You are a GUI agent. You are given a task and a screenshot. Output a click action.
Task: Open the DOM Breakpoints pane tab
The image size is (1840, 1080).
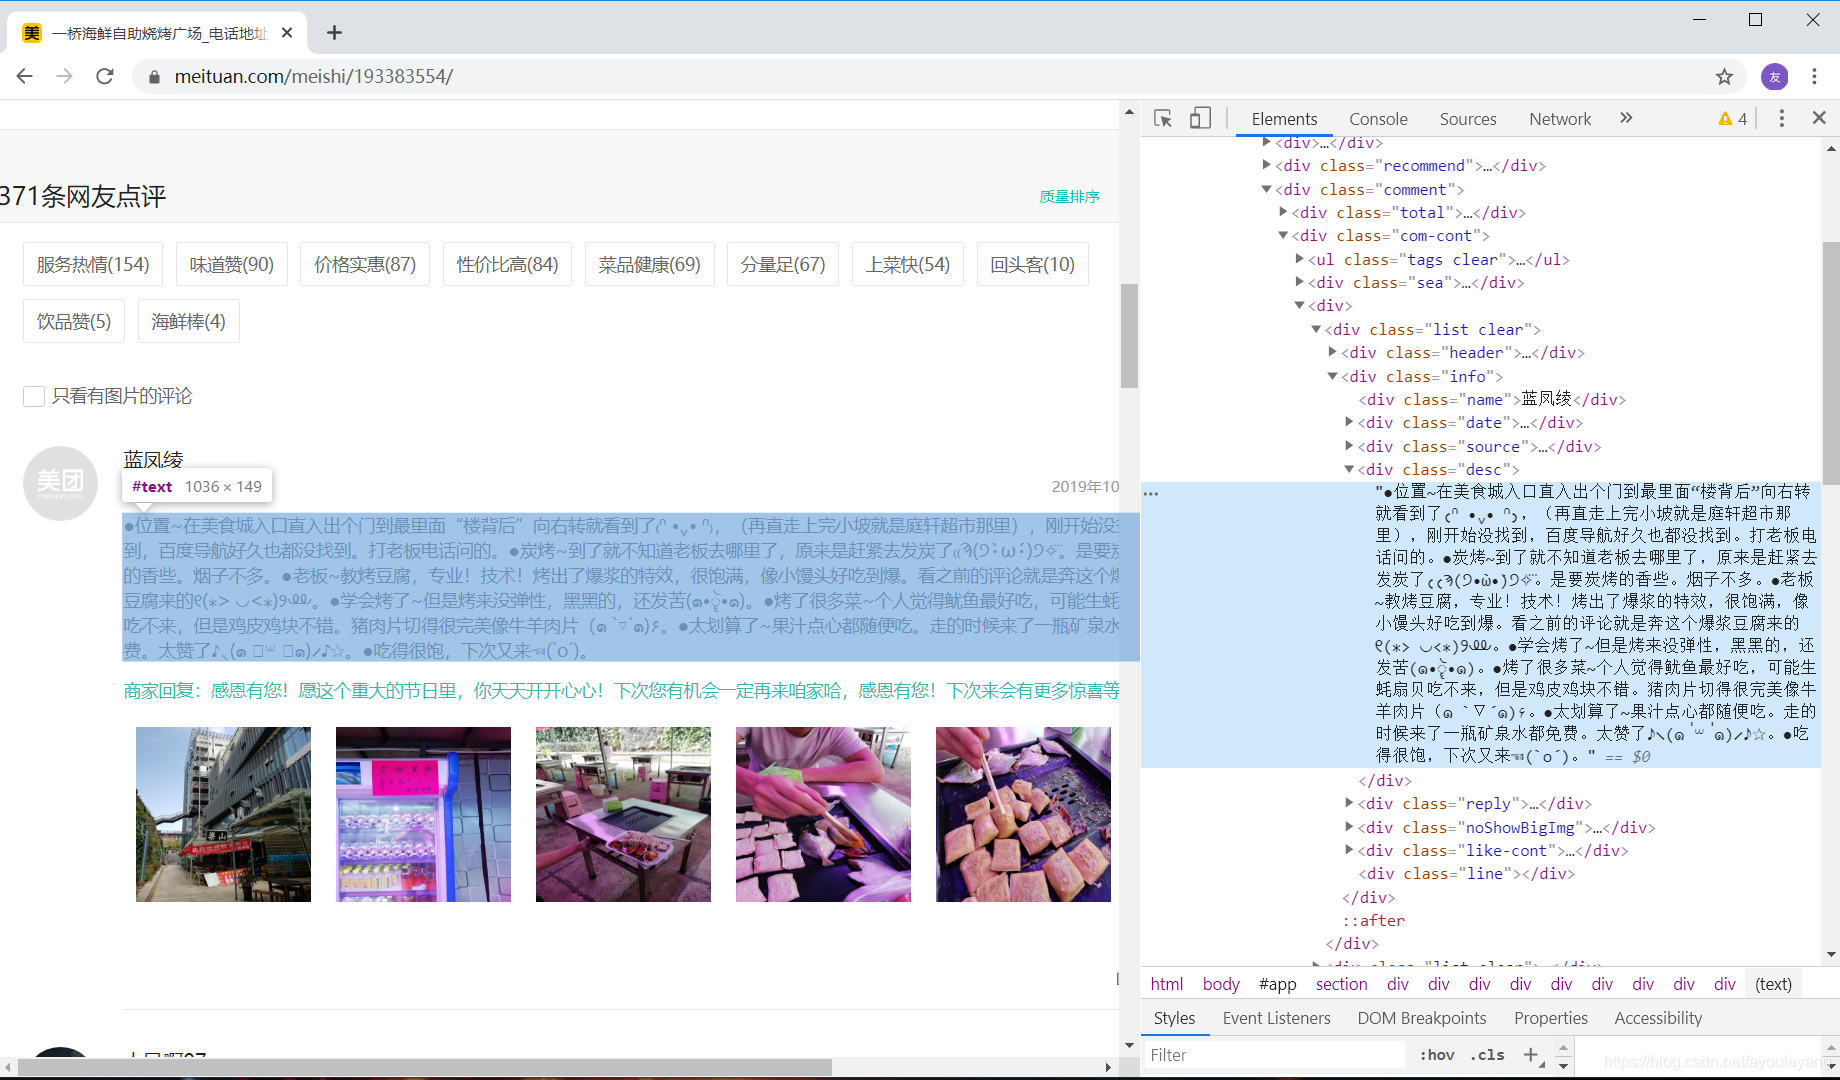tap(1421, 1018)
